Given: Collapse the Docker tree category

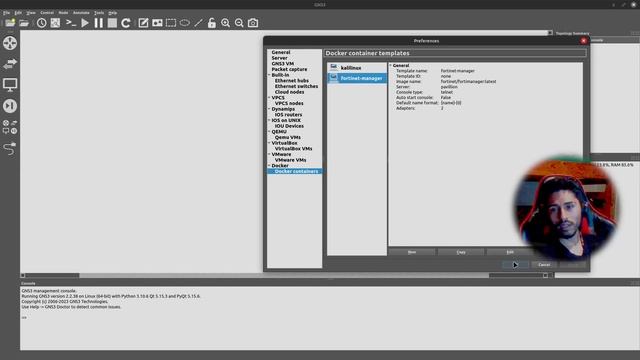Looking at the screenshot, I should coord(269,166).
